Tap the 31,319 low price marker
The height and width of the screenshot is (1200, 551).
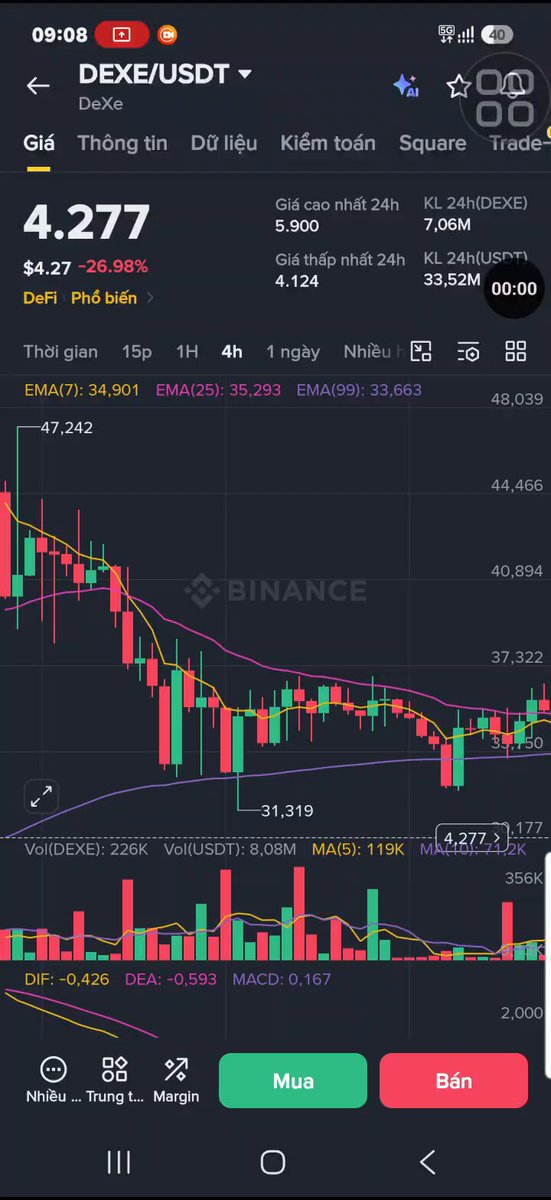pos(287,810)
